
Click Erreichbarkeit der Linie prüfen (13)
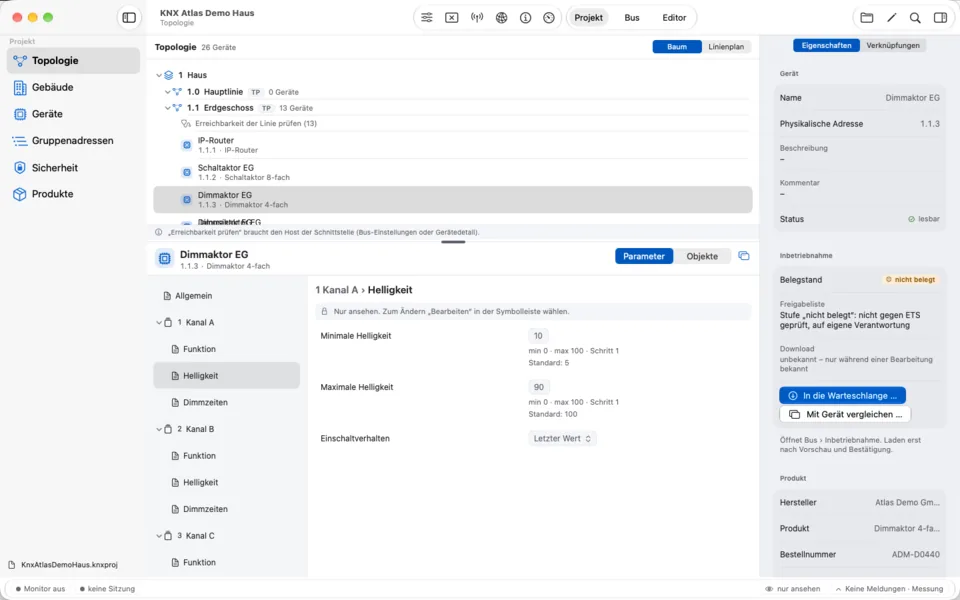click(255, 124)
